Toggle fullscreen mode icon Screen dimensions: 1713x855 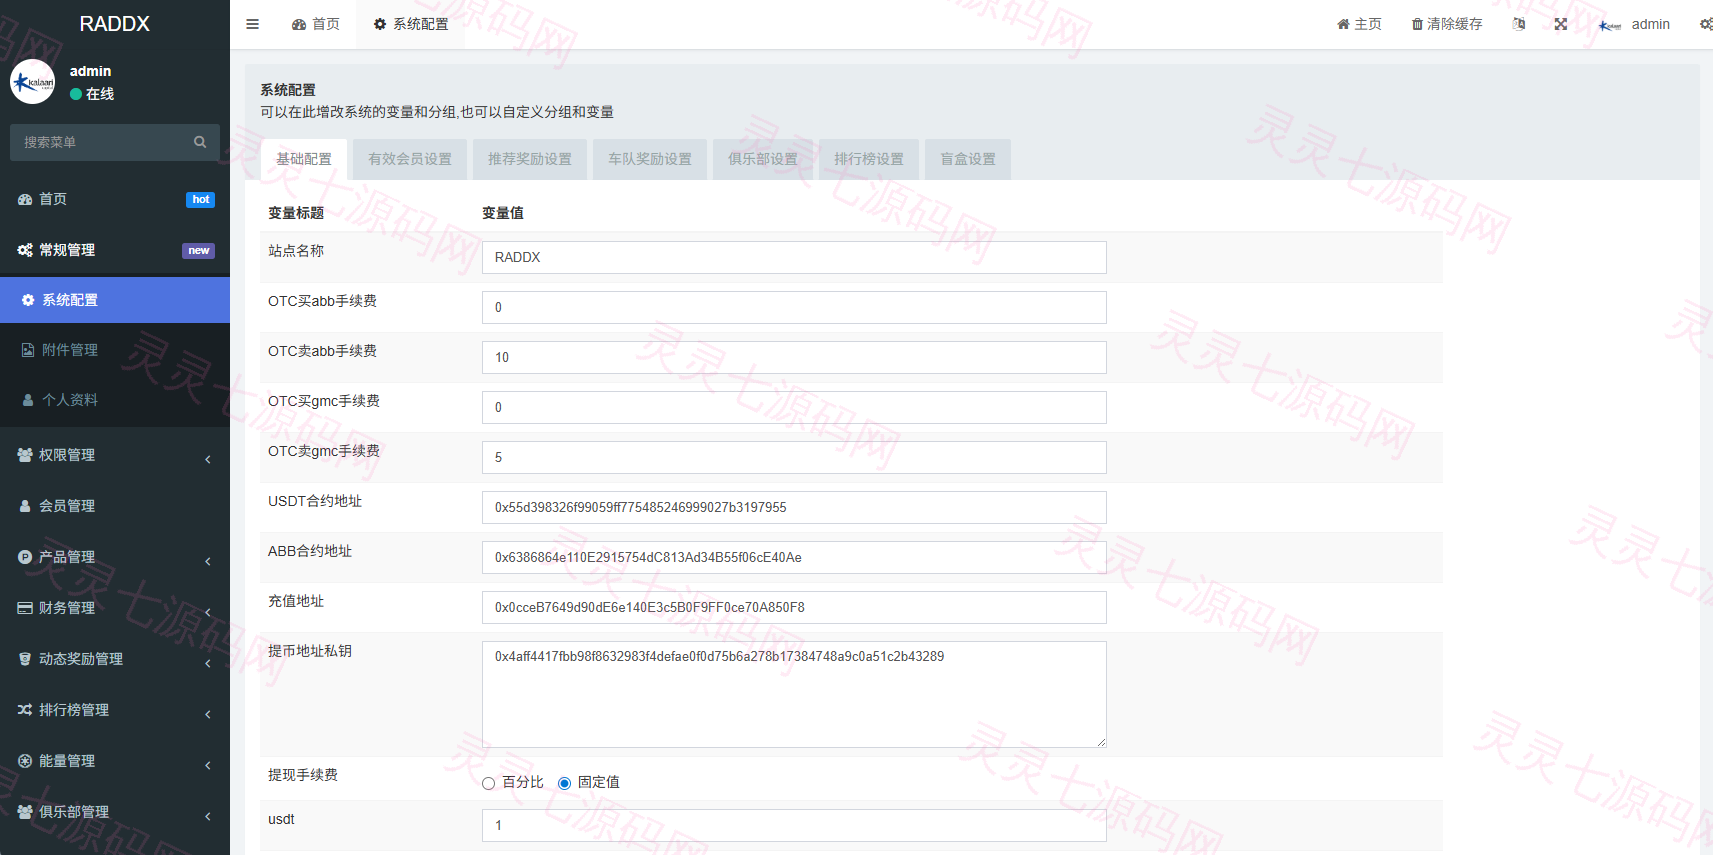[x=1561, y=24]
